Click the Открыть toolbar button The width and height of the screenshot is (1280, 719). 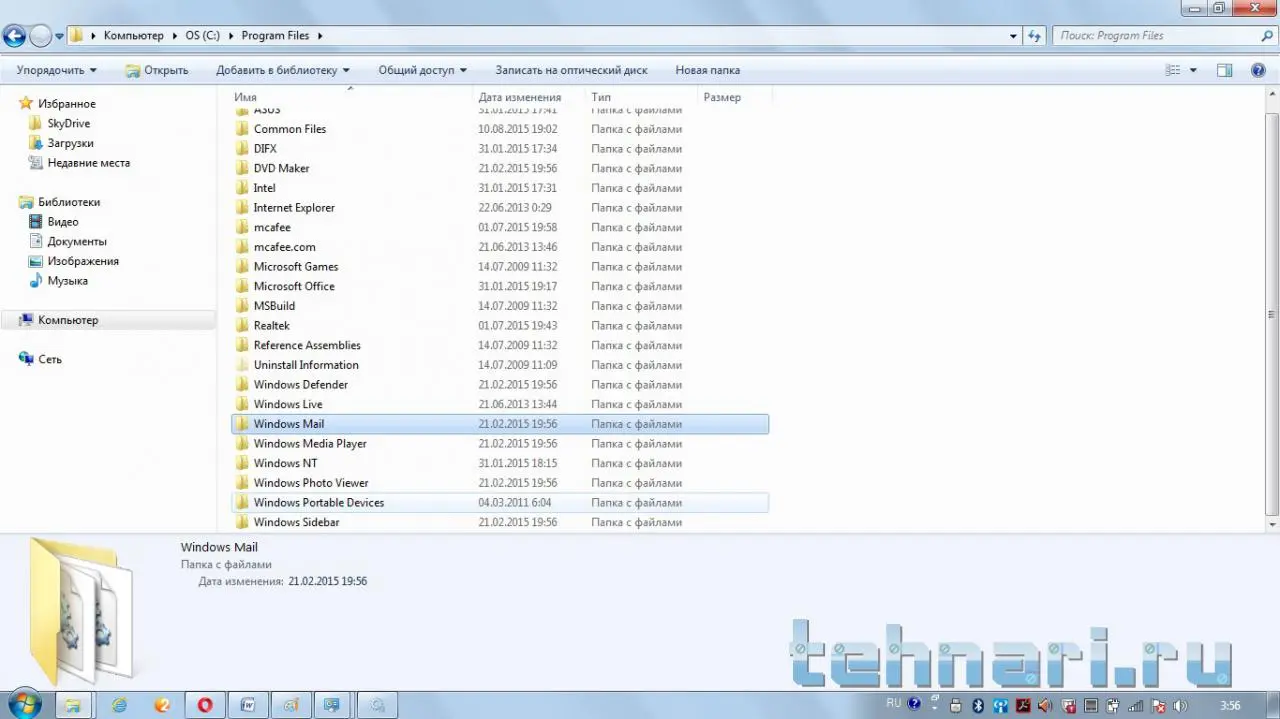[157, 70]
